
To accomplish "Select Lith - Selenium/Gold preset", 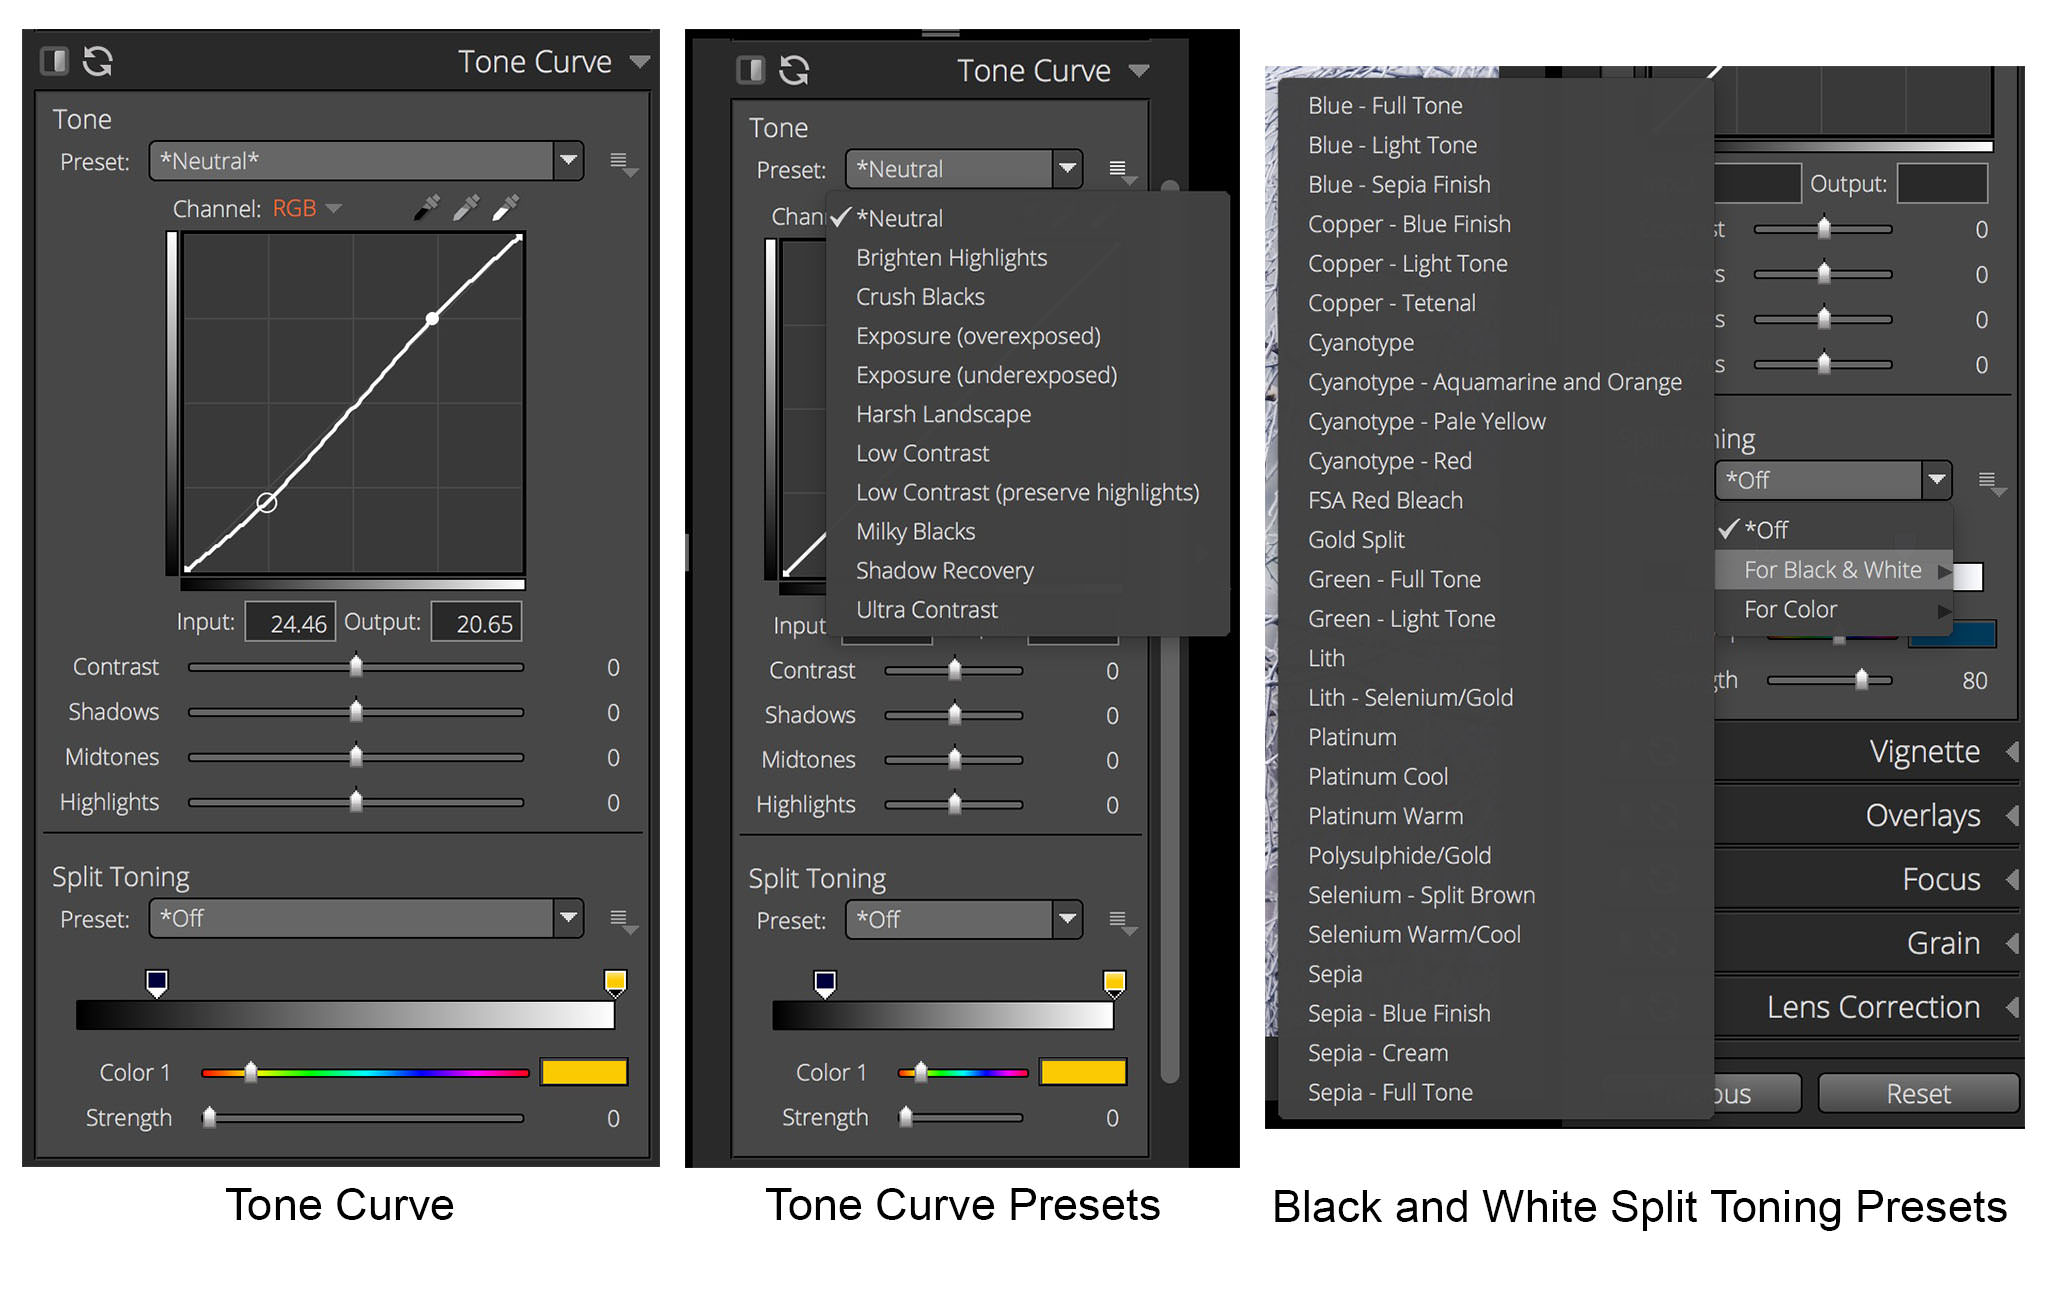I will tap(1410, 697).
